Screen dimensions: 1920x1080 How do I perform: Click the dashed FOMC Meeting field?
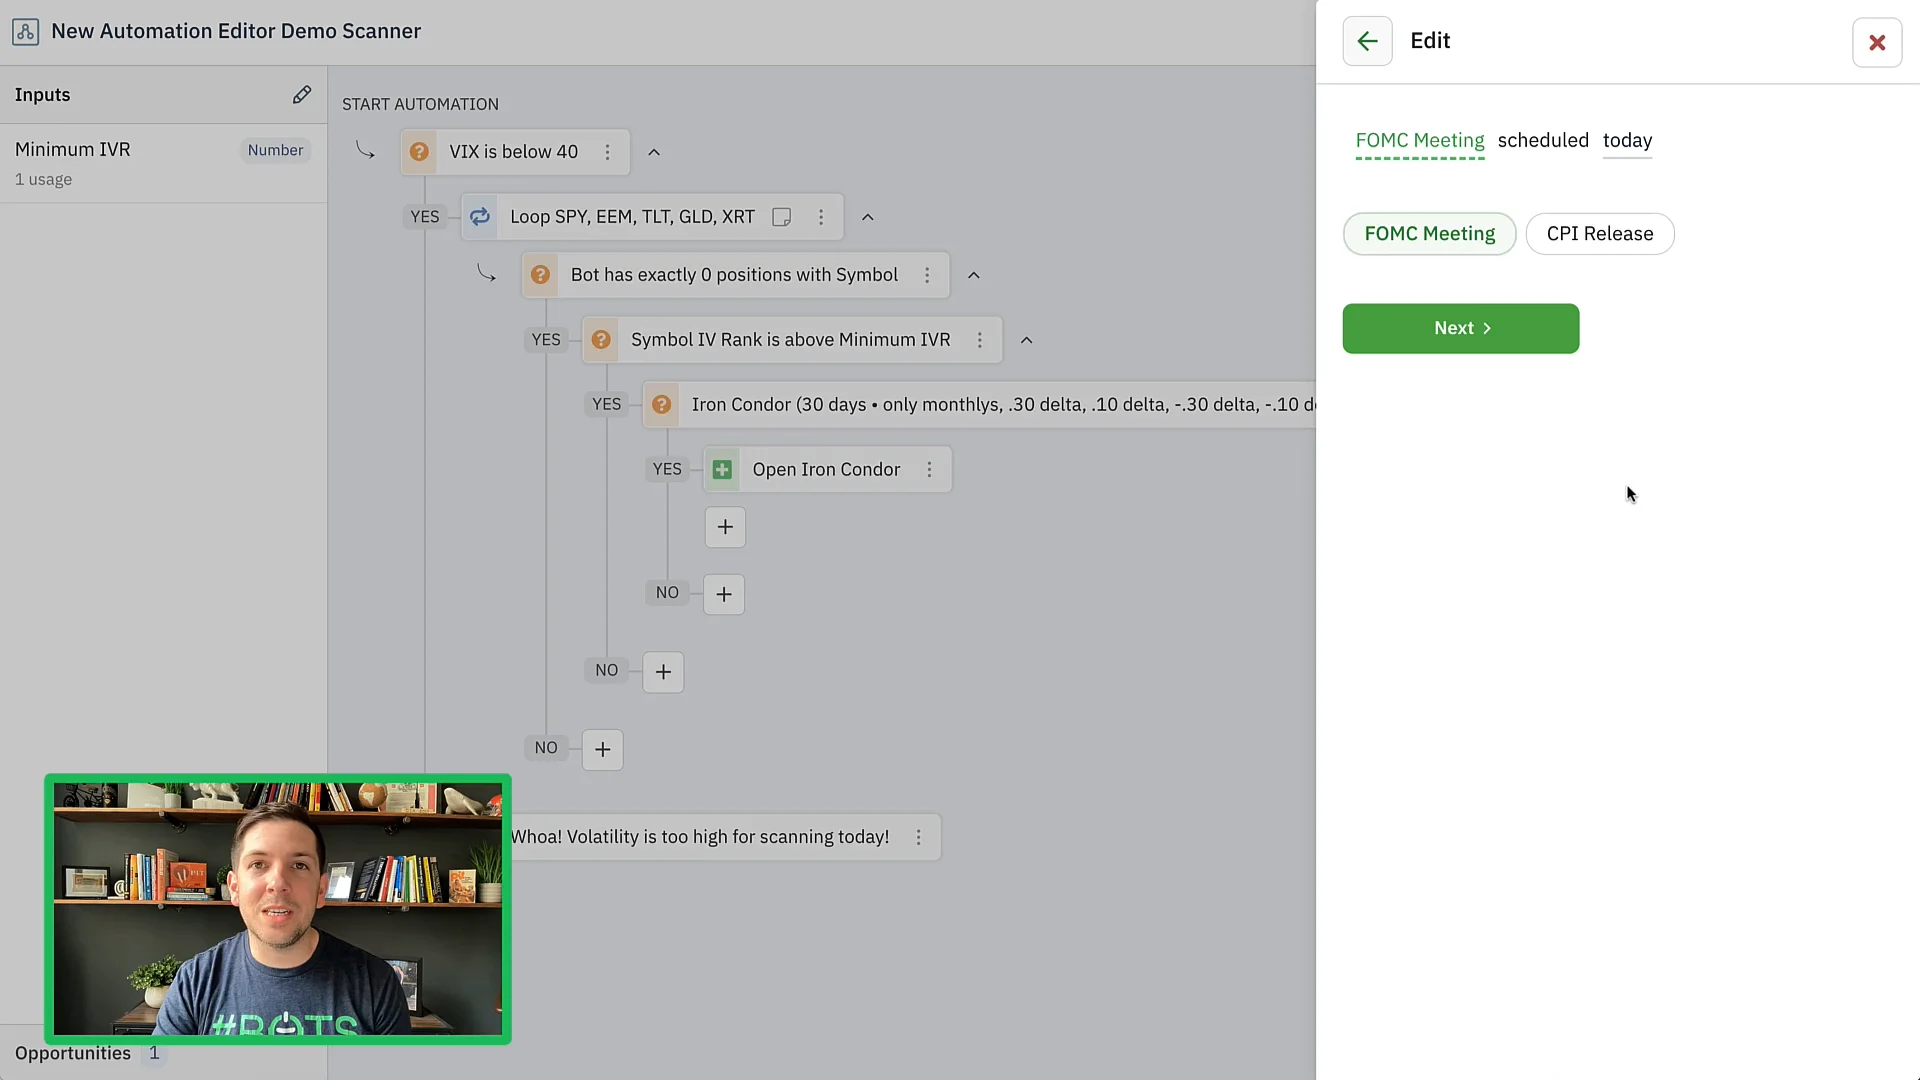[x=1419, y=141]
